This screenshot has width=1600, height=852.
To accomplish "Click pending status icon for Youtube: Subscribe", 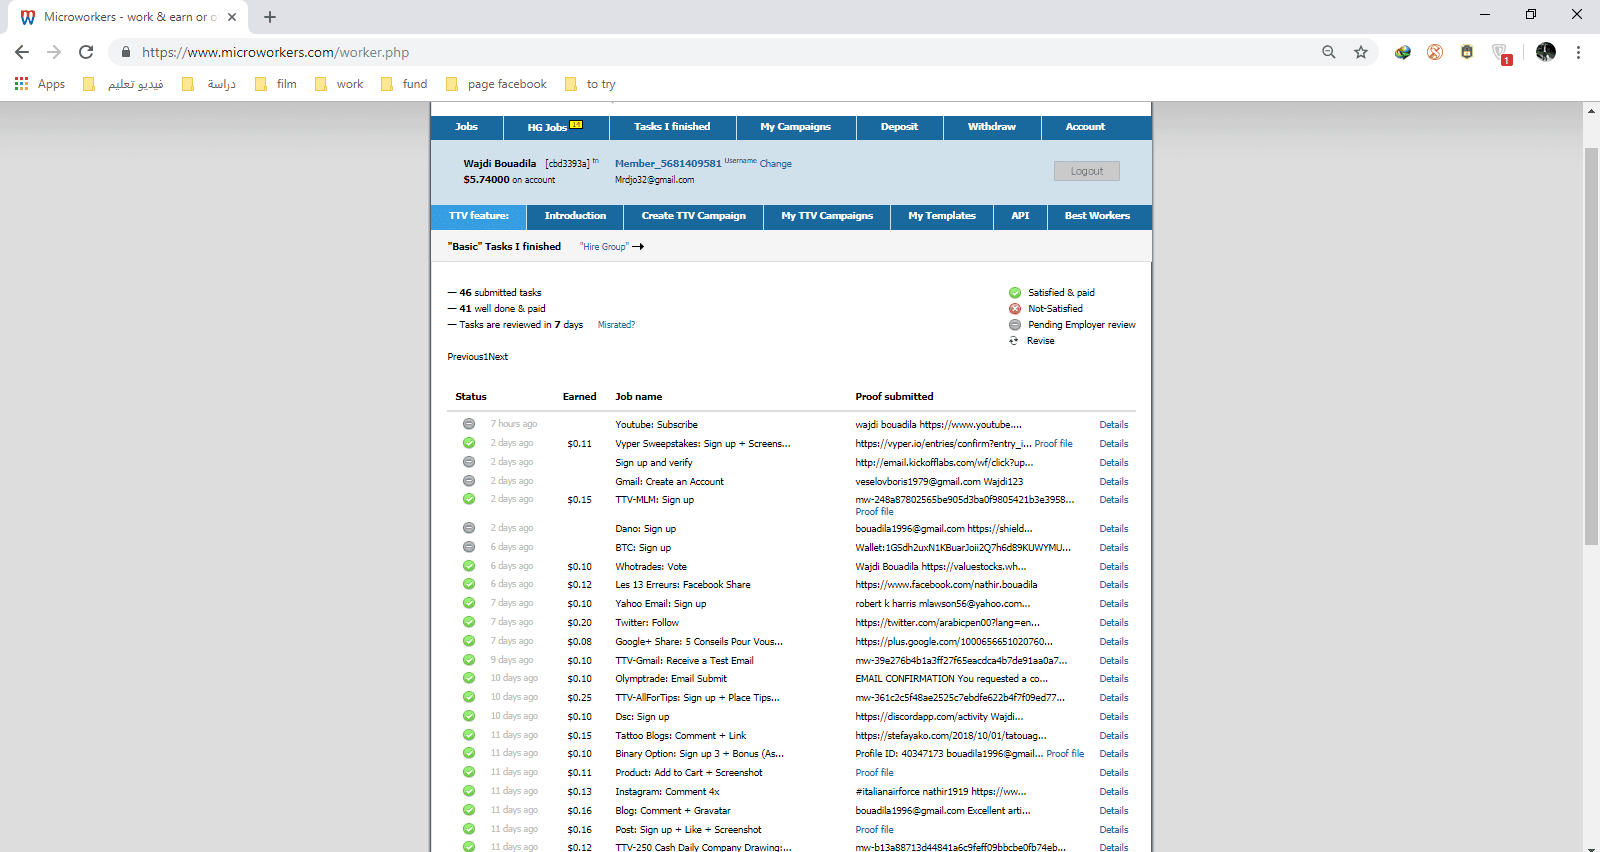I will (x=468, y=424).
